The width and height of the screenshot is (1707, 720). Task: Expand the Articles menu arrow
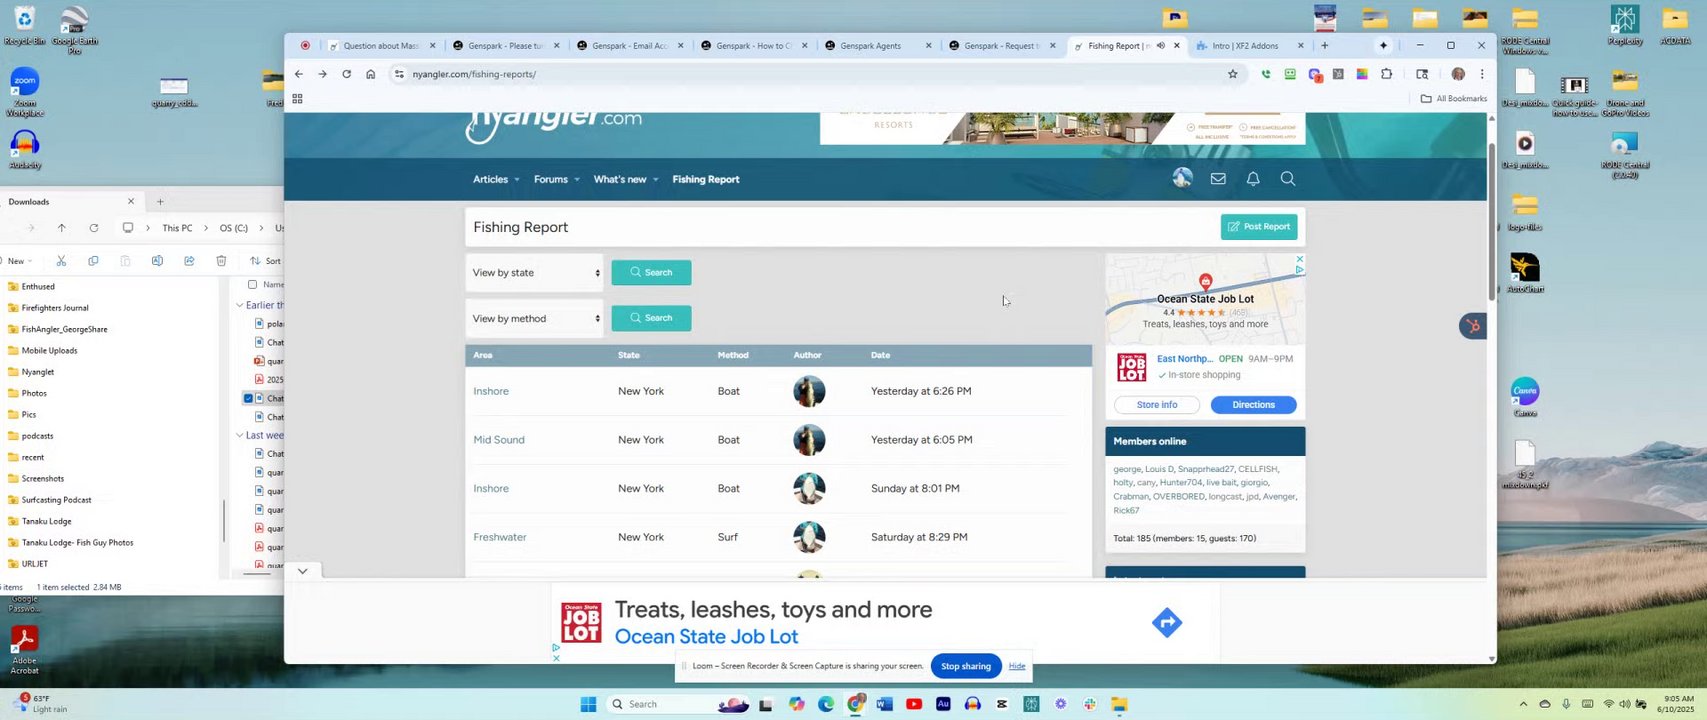coord(517,180)
